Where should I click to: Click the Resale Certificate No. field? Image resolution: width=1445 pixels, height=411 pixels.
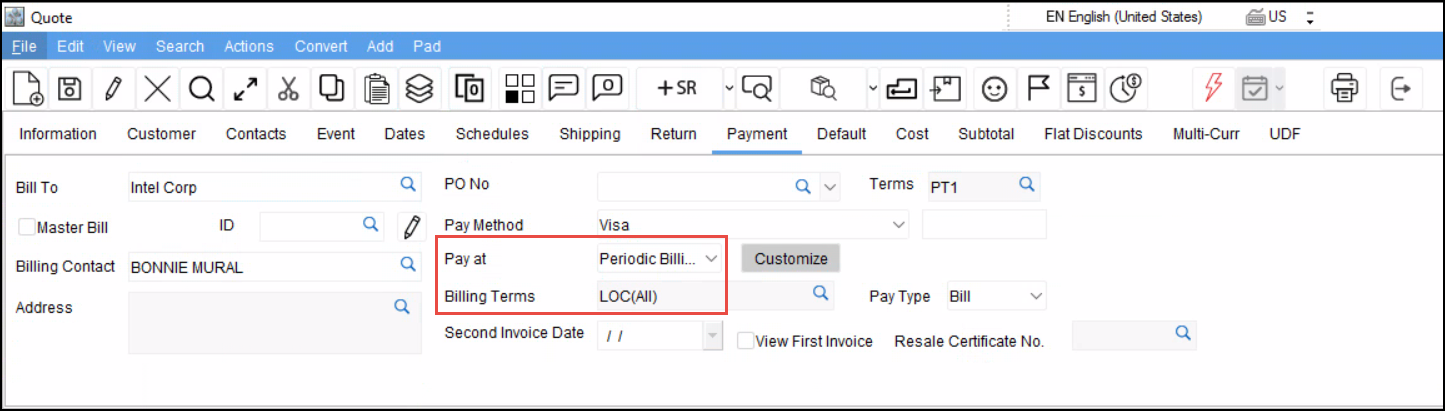1122,335
